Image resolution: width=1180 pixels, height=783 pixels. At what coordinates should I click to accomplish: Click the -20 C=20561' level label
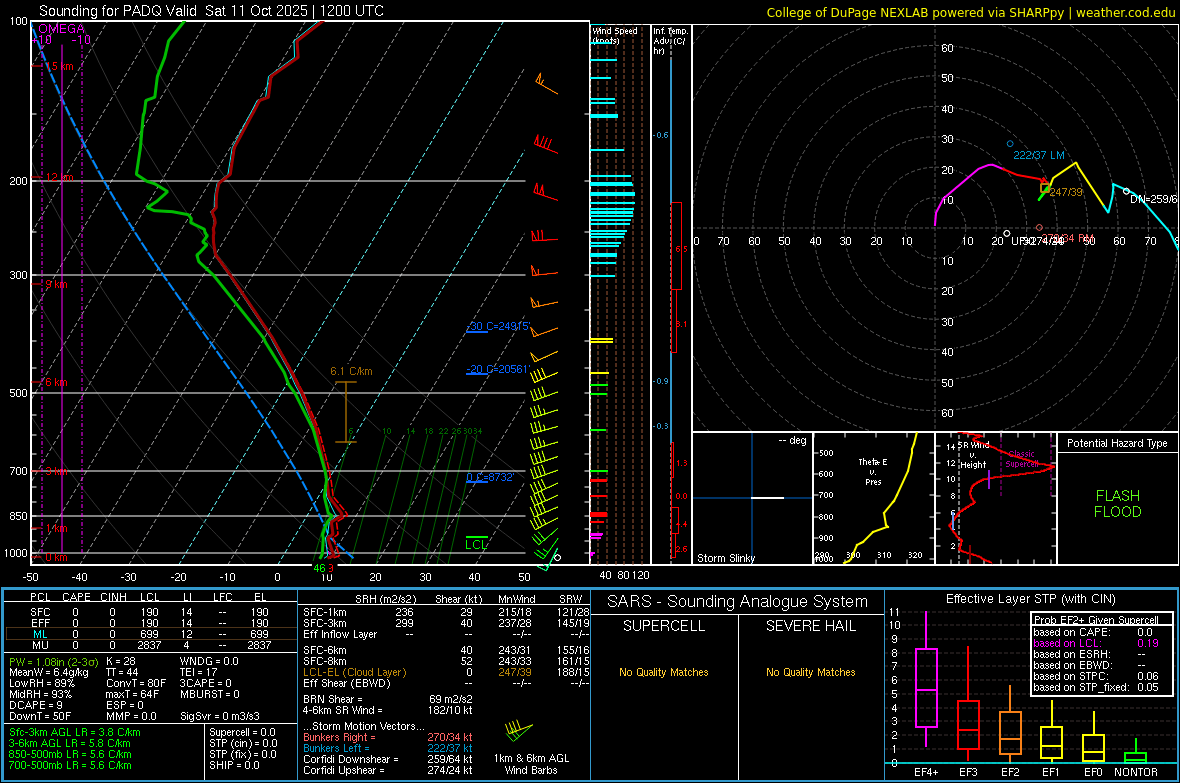[498, 370]
